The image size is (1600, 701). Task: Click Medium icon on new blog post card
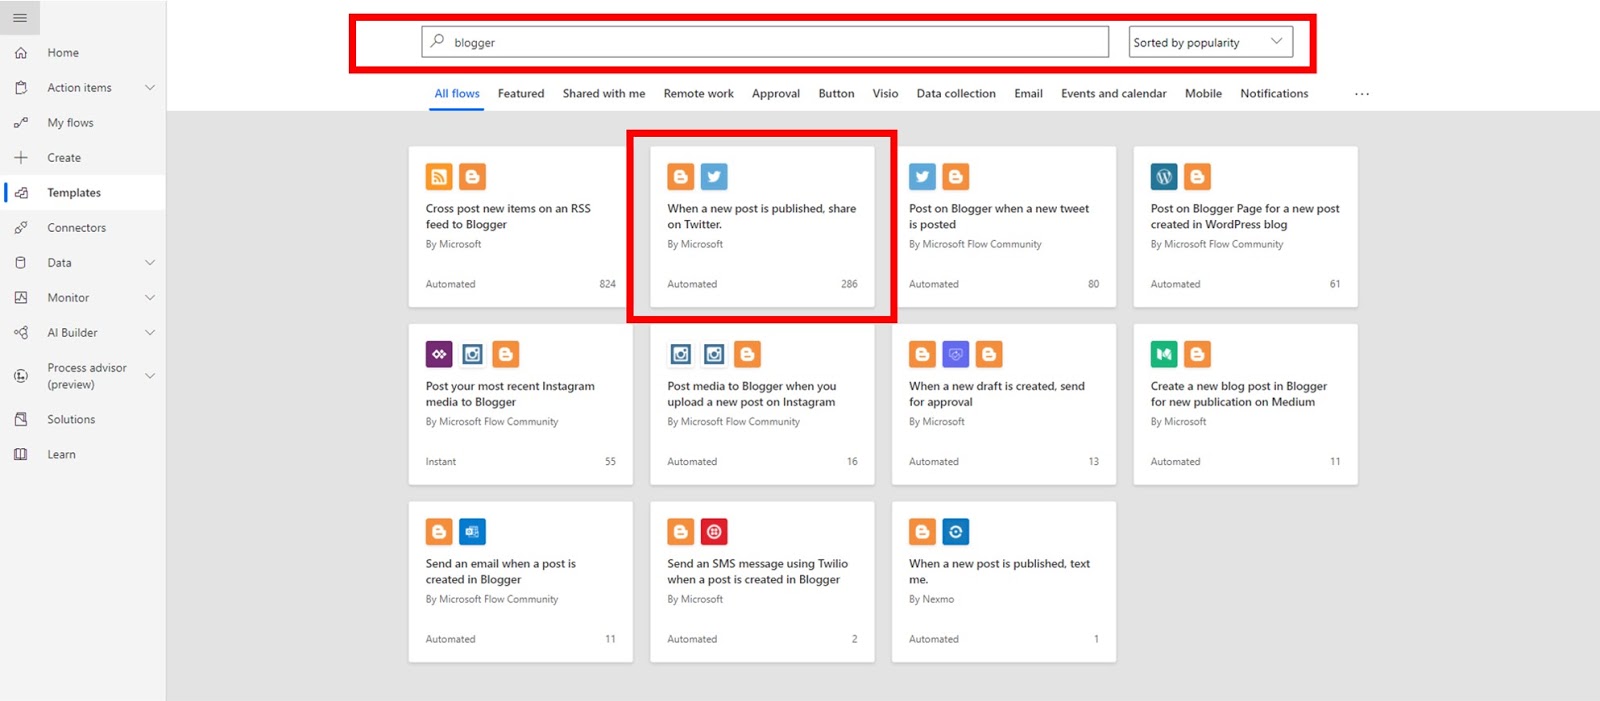click(x=1164, y=354)
